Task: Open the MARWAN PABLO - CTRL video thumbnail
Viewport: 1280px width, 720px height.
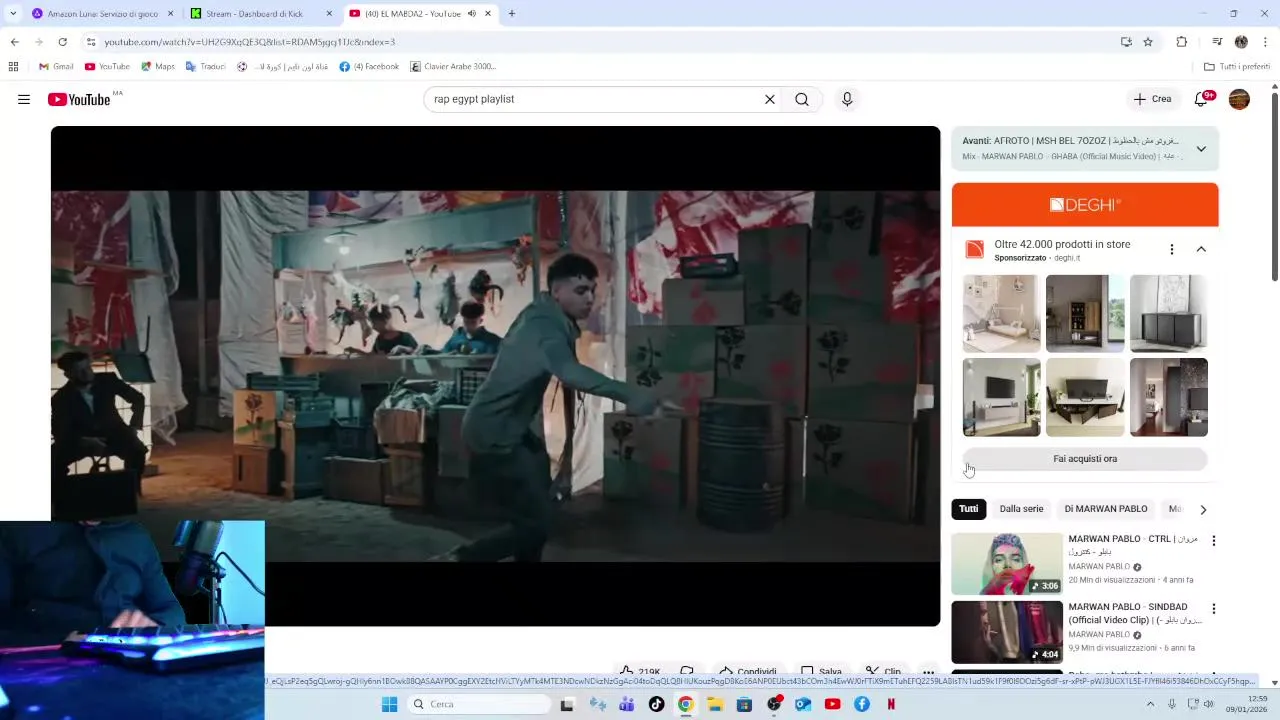Action: click(1007, 564)
